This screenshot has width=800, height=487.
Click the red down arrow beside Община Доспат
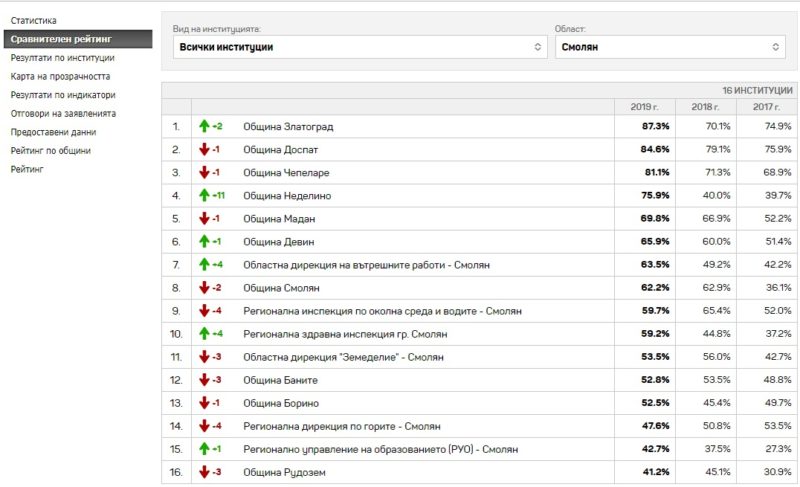coord(205,149)
